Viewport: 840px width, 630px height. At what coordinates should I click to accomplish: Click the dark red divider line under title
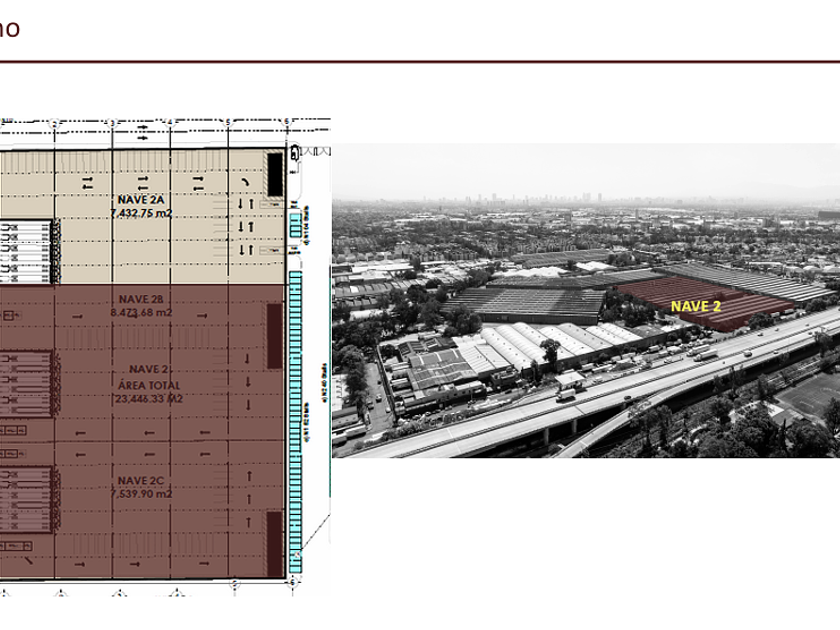[420, 62]
